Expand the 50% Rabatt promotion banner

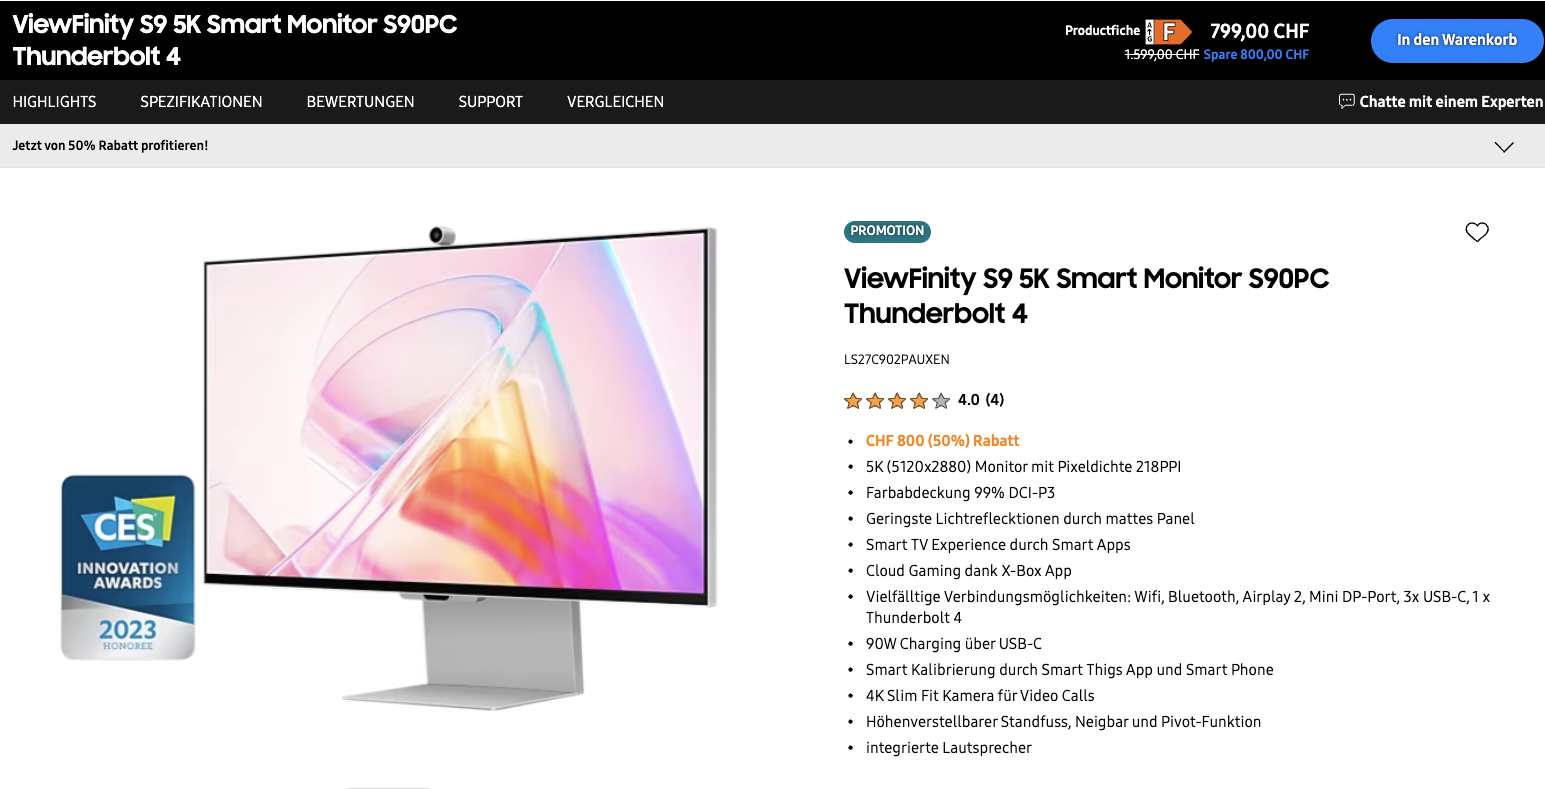(x=1504, y=147)
